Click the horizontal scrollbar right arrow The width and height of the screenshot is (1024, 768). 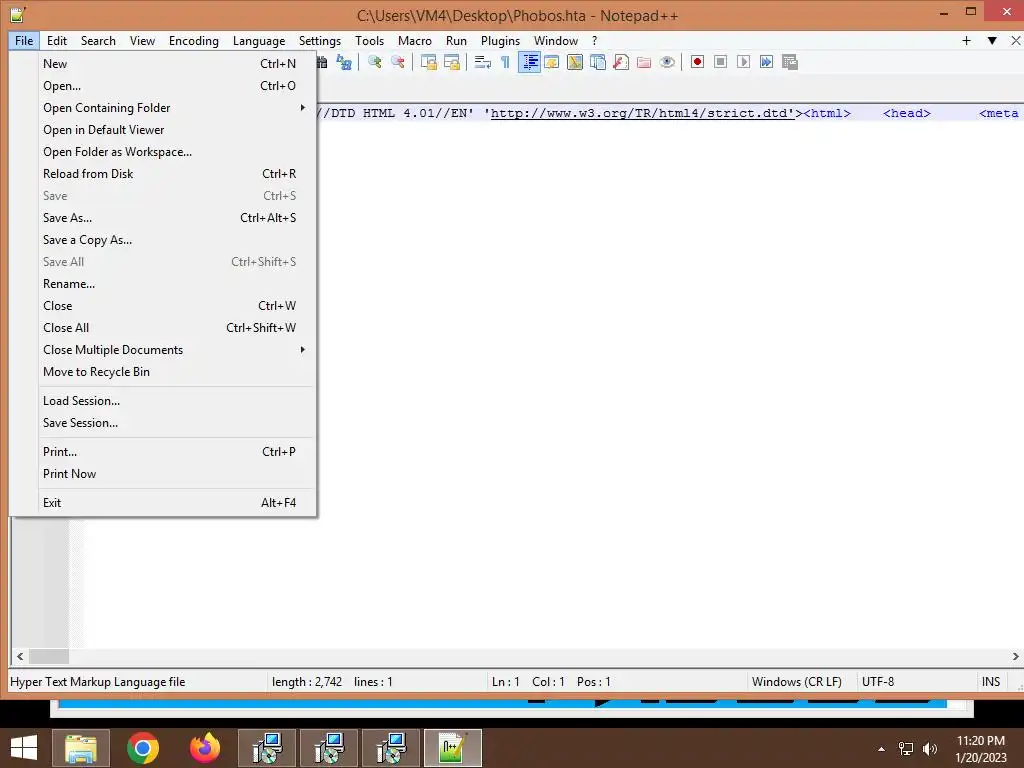(1016, 656)
